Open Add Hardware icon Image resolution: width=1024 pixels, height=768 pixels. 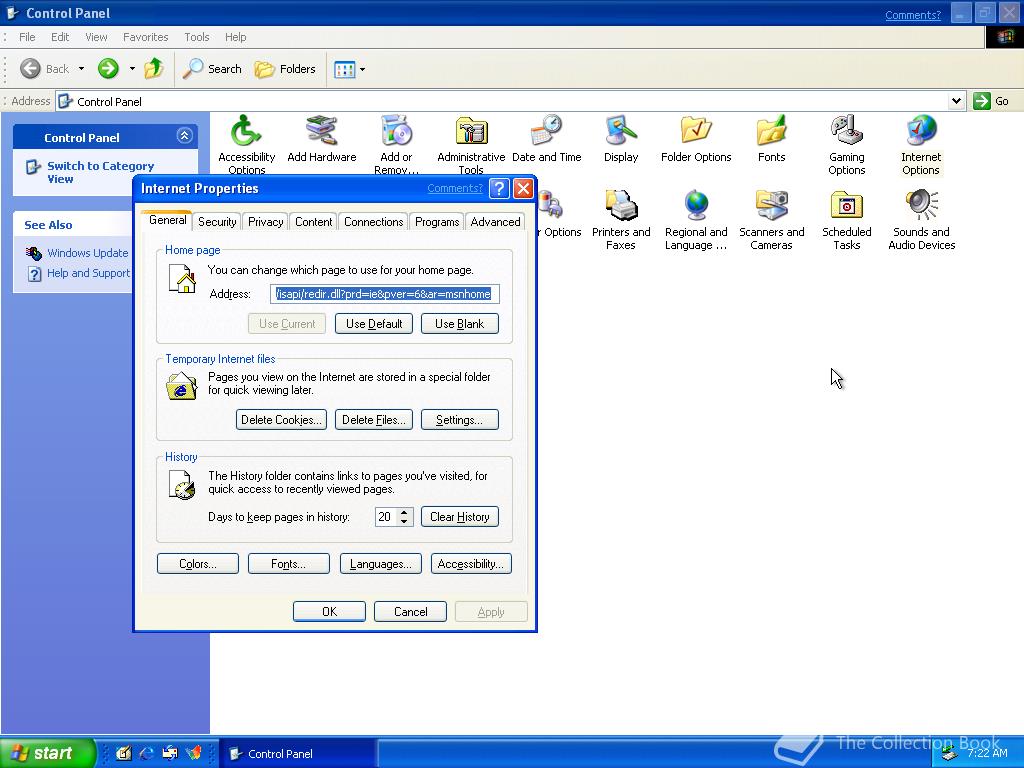click(321, 138)
